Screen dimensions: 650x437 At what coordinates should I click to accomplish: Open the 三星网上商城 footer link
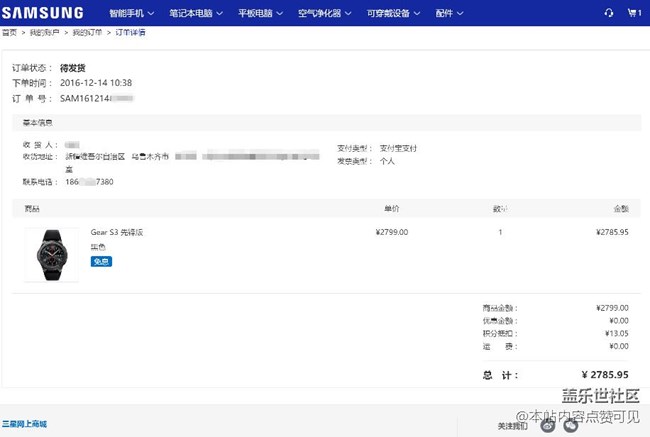click(x=24, y=425)
